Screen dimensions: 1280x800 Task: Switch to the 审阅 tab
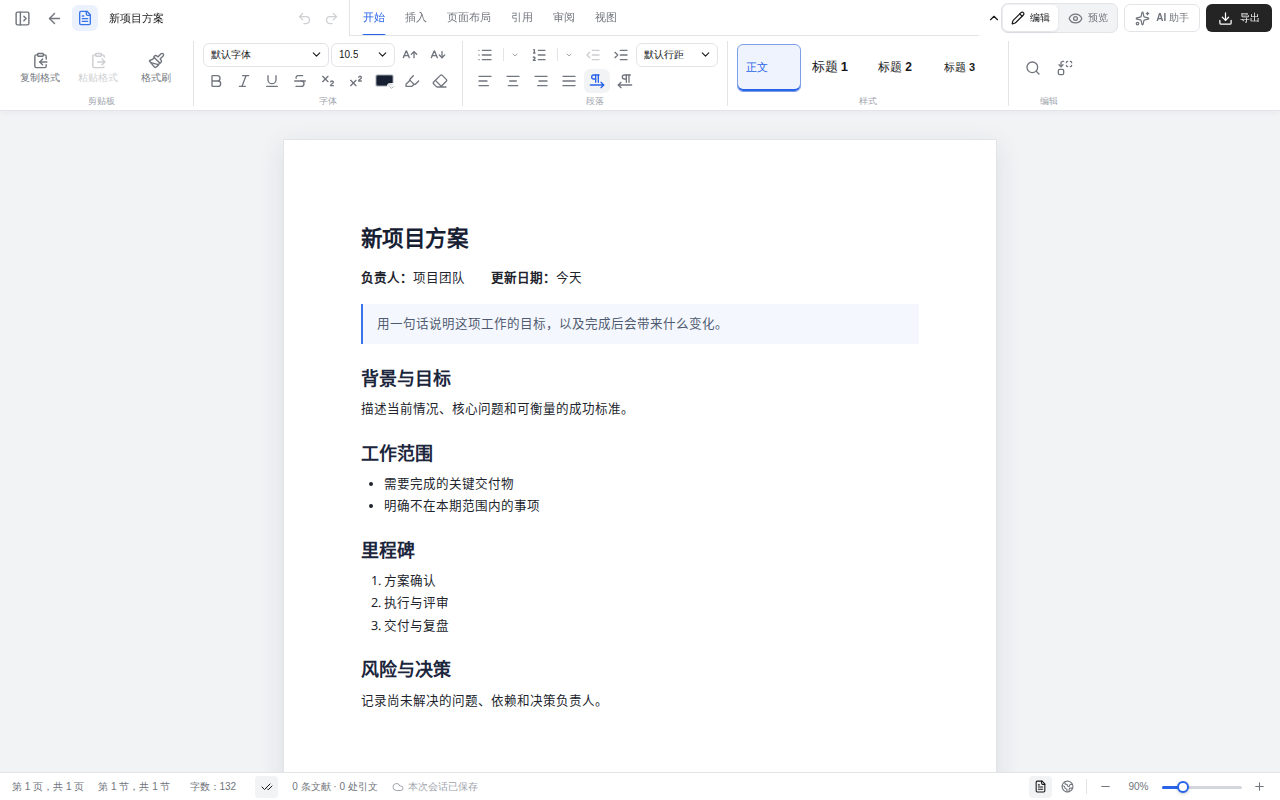point(564,18)
